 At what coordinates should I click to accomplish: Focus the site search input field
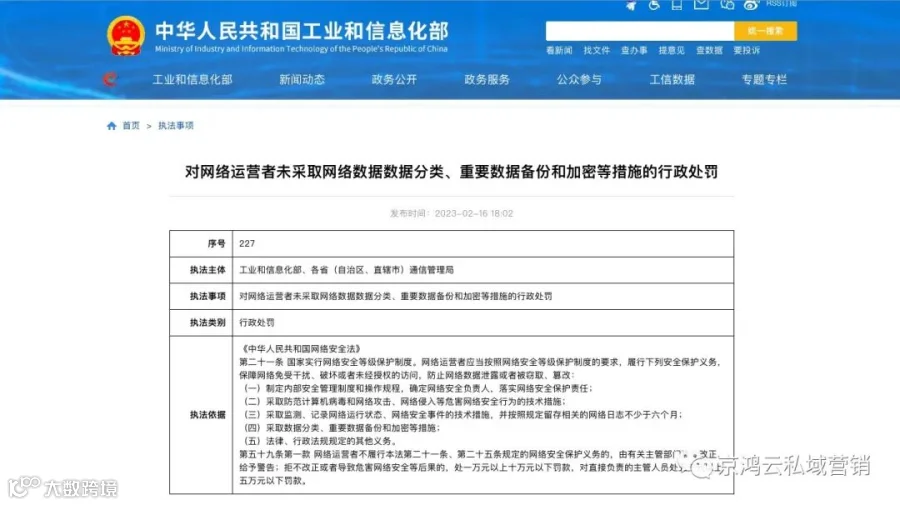639,31
